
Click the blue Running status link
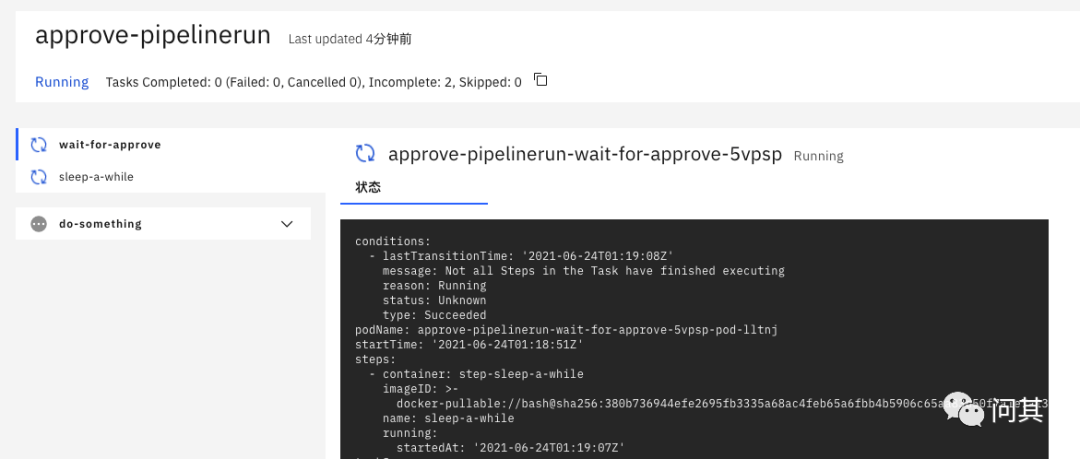click(x=62, y=82)
